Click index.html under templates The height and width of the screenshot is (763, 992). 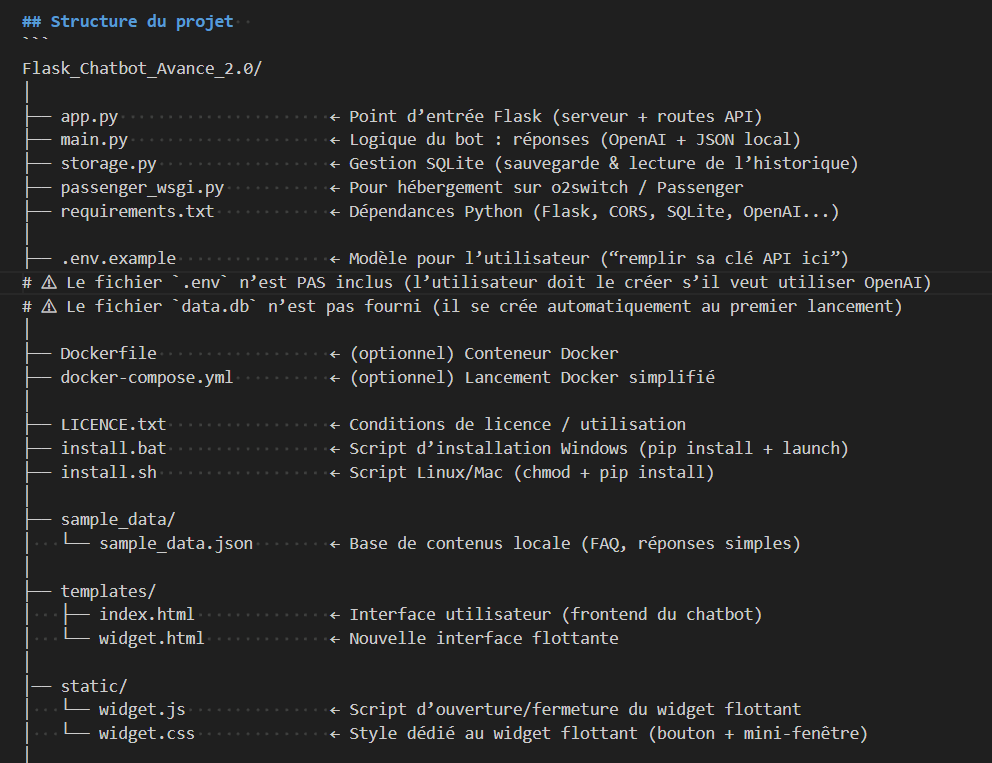[x=146, y=614]
